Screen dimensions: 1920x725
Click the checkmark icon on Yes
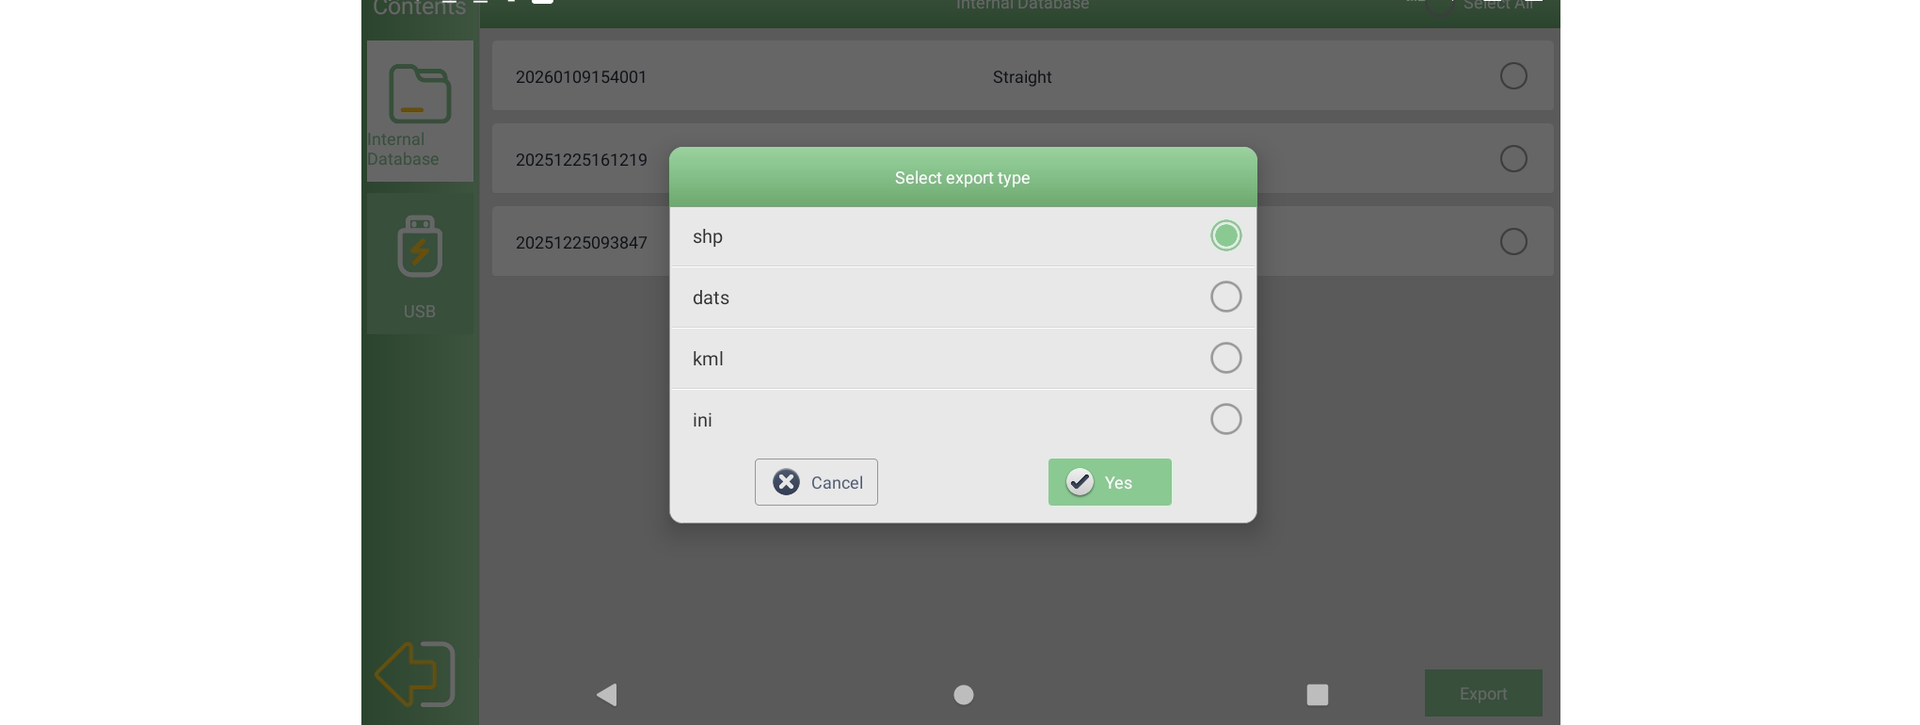click(1079, 482)
